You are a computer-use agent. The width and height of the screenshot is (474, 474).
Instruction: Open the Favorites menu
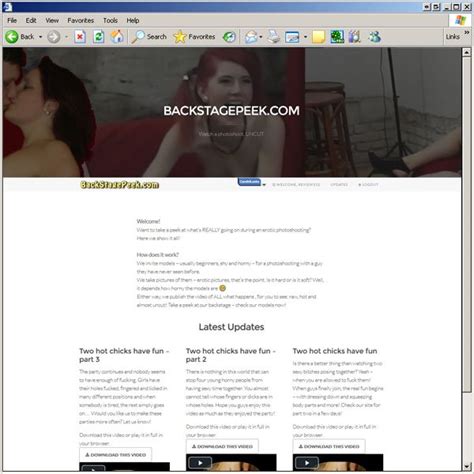(x=81, y=20)
